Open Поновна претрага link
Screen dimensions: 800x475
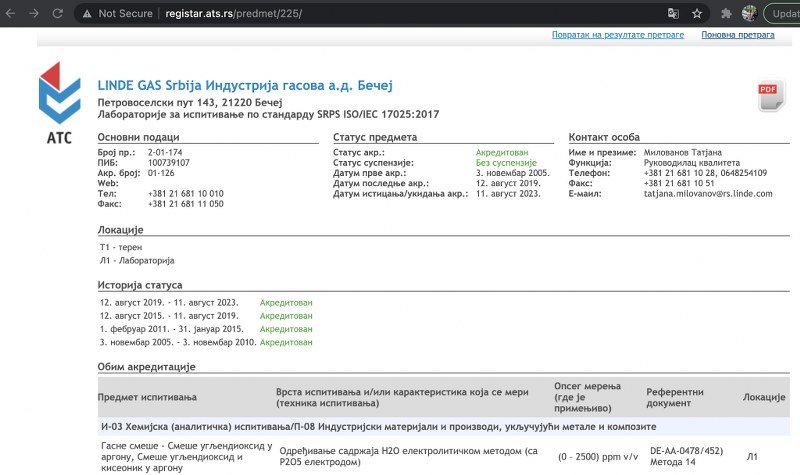[736, 35]
